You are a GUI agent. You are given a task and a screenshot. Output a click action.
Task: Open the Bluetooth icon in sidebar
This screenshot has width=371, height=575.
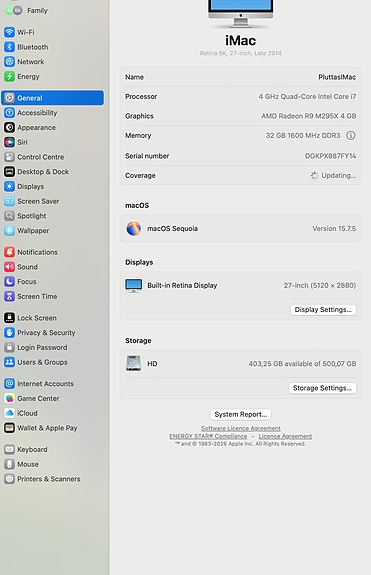click(x=10, y=47)
